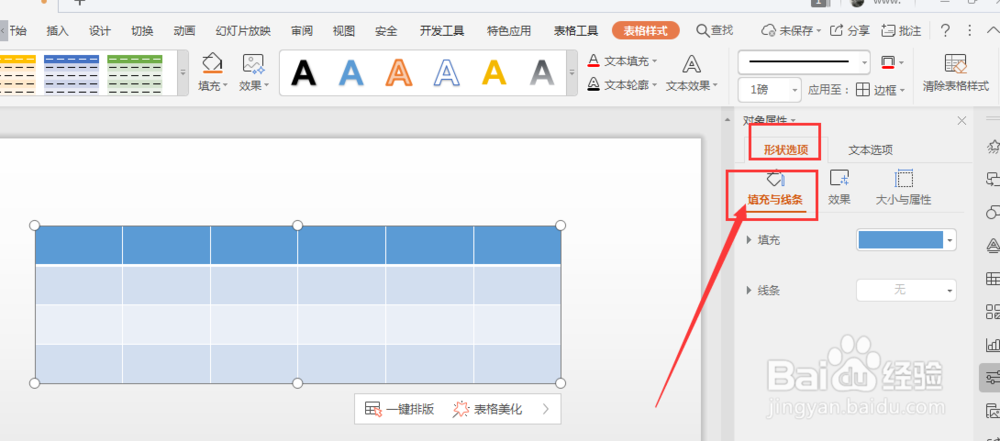Click the highlighted sidebar properties sliders icon
The image size is (1000, 441).
(x=991, y=378)
